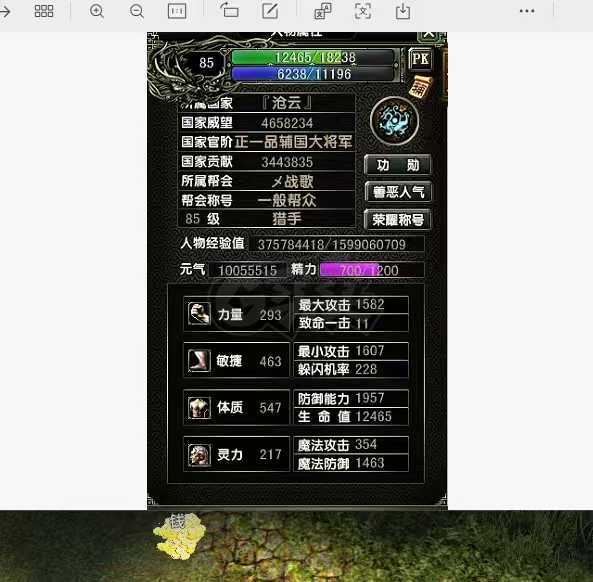Click the 力量 value 293
Viewport: 593px width, 582px height.
click(270, 315)
